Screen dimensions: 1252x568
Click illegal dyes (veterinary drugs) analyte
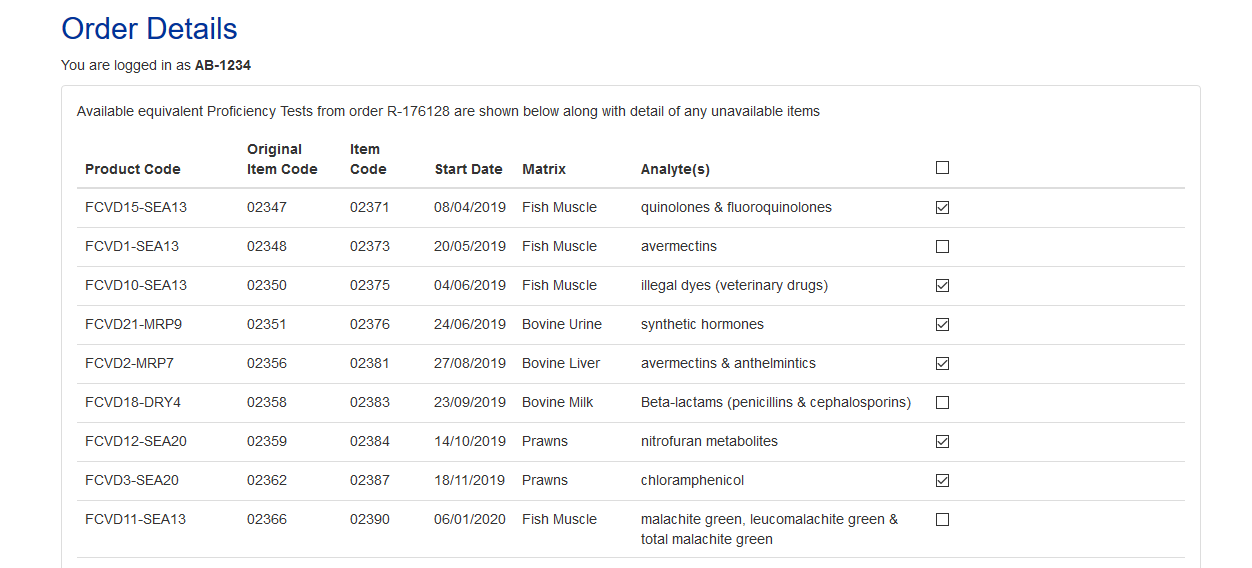[x=734, y=285]
